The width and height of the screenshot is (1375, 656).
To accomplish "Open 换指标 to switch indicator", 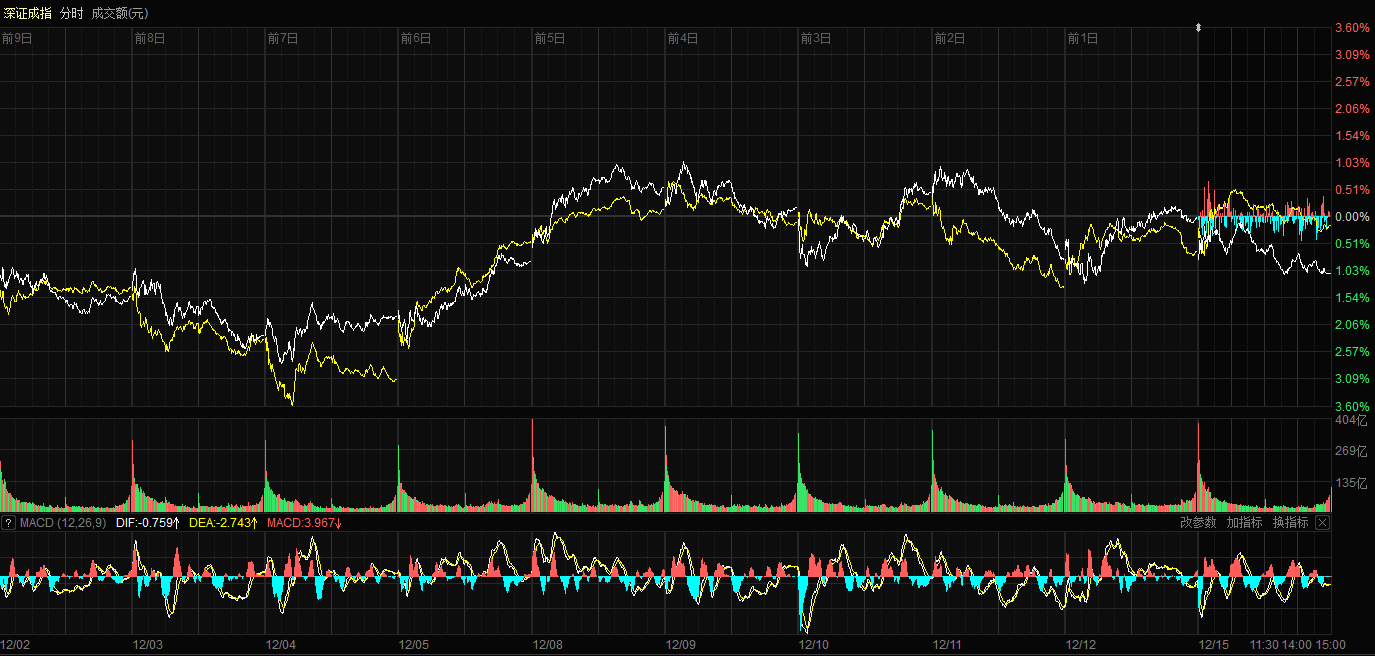I will click(x=1290, y=523).
